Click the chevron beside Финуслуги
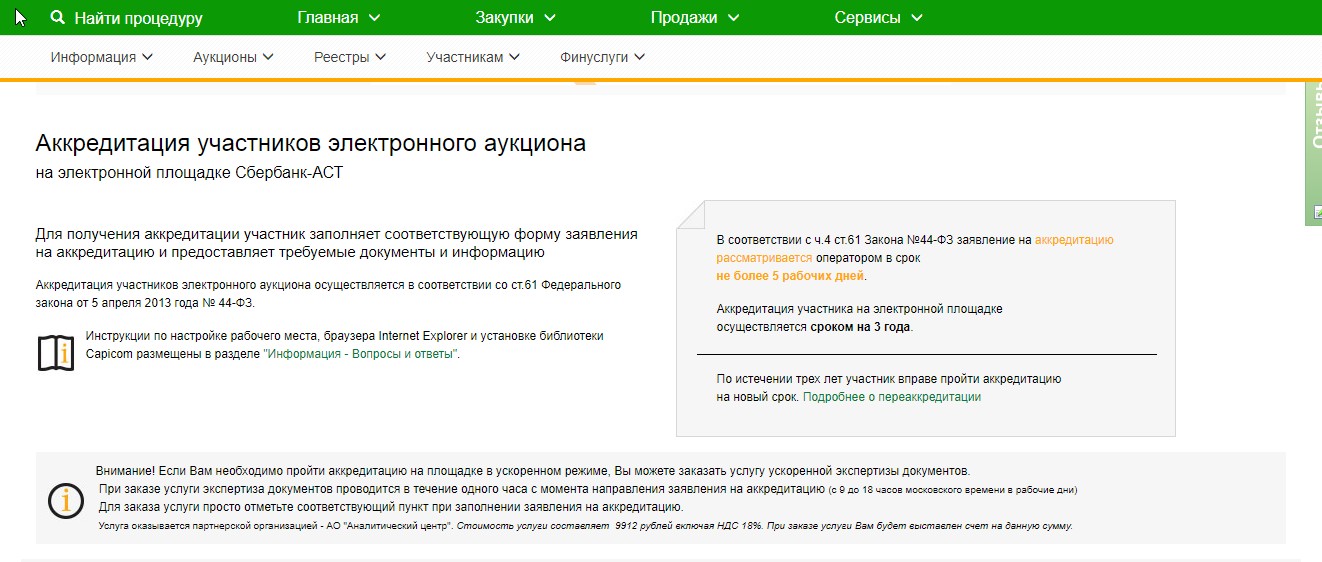The image size is (1322, 562). pyautogui.click(x=639, y=57)
